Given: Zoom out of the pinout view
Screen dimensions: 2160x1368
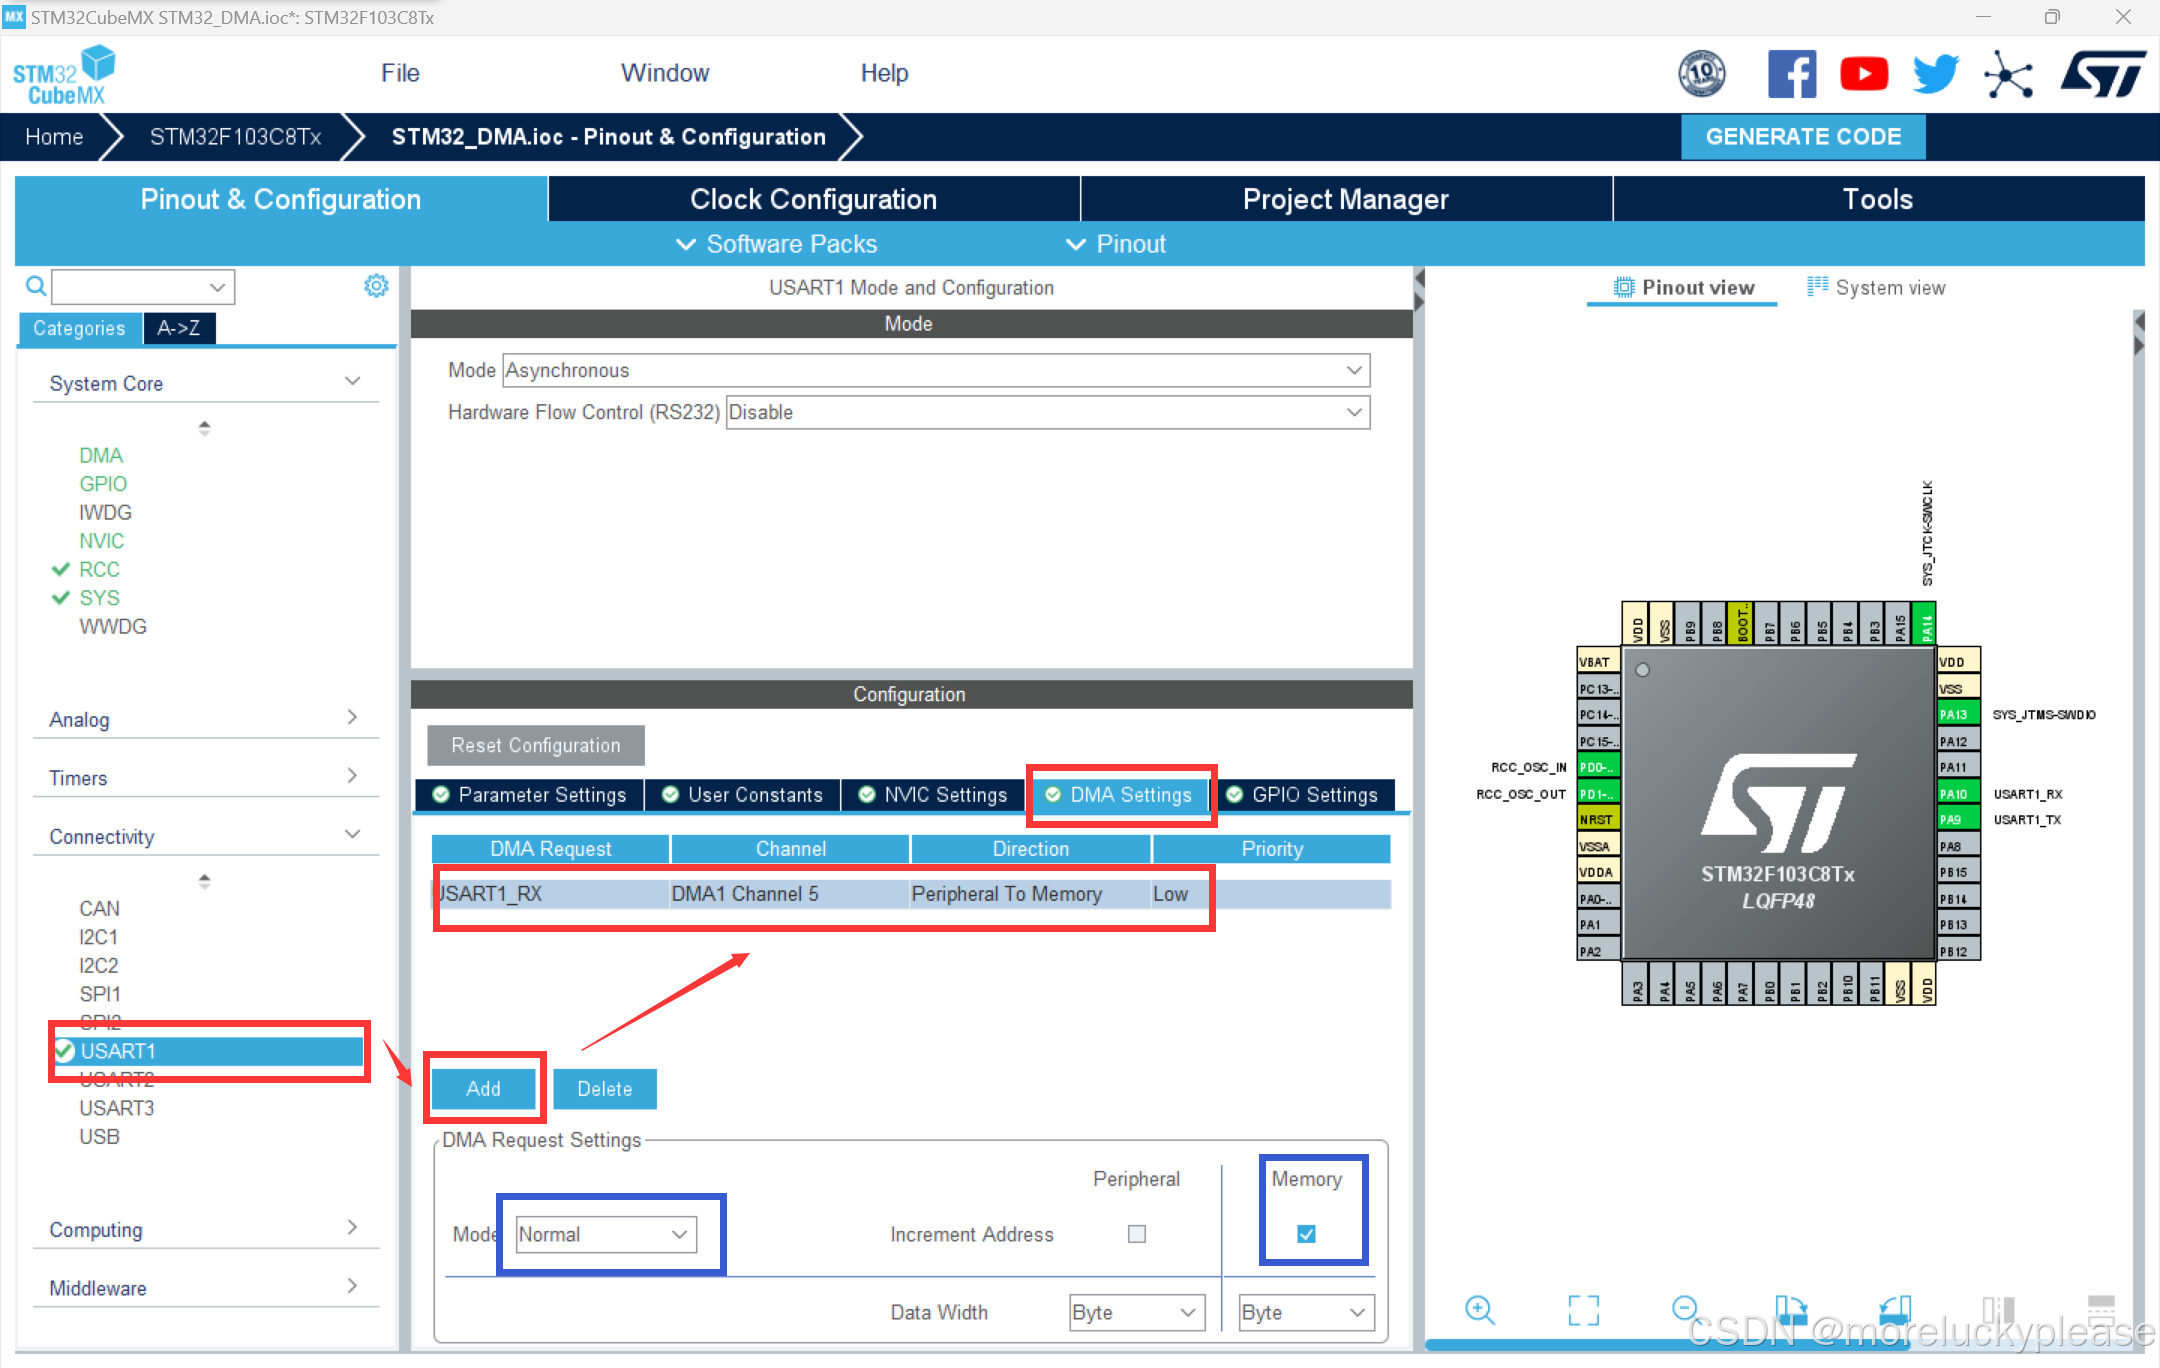Looking at the screenshot, I should pyautogui.click(x=1685, y=1307).
